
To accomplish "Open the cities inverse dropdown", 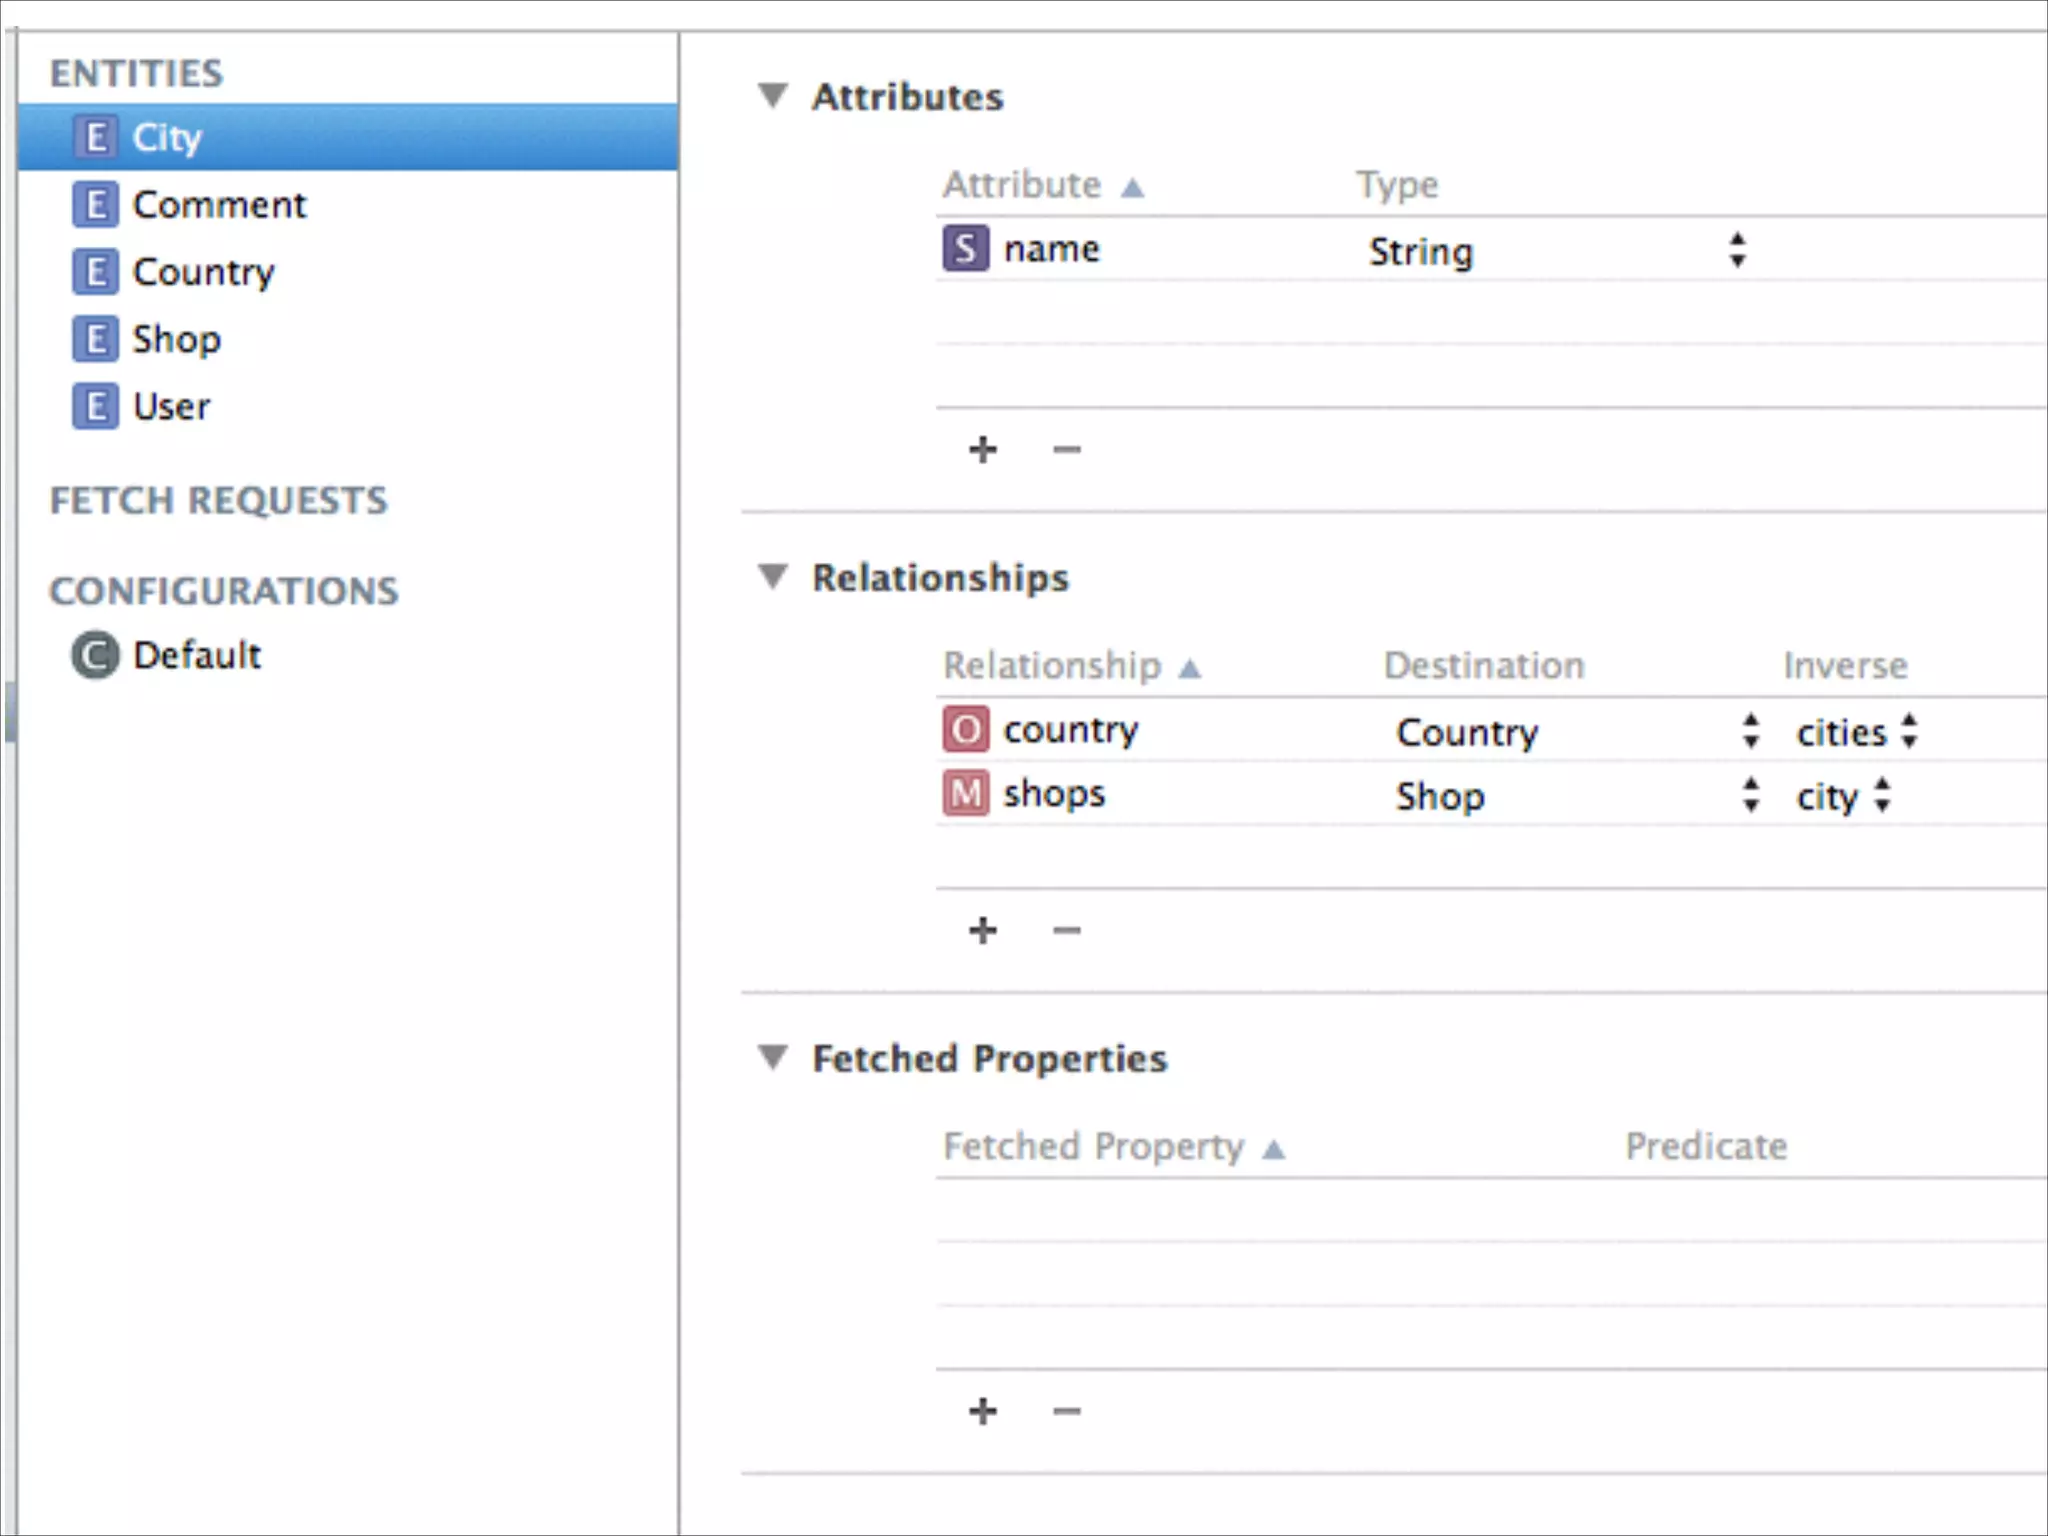I will [x=1909, y=732].
